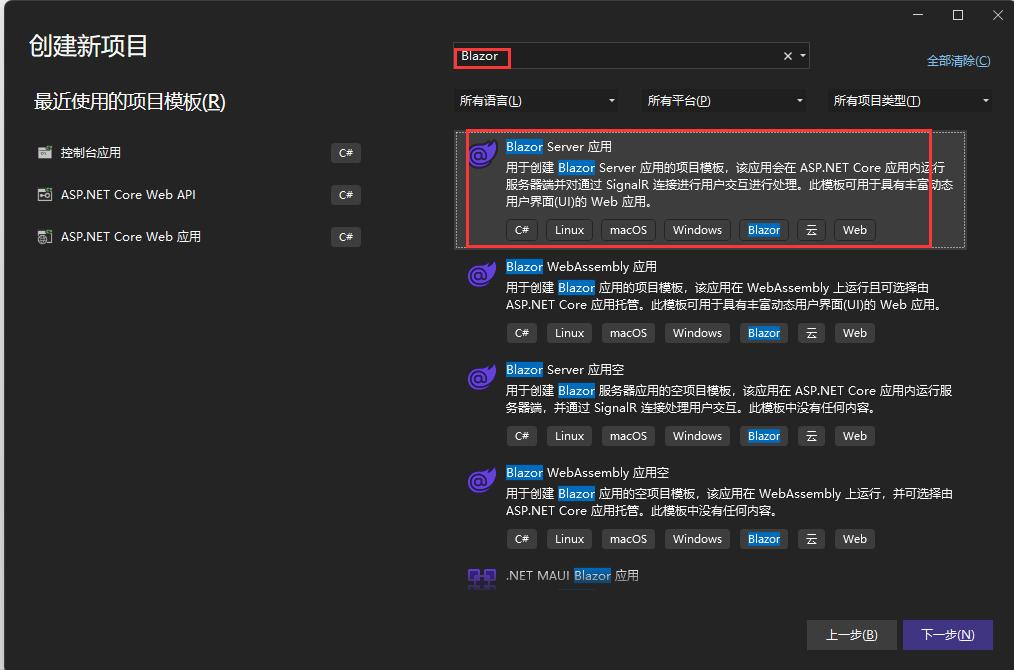Click 云 tag under Blazor WebAssembly 应用
This screenshot has height=670, width=1014.
[x=811, y=333]
